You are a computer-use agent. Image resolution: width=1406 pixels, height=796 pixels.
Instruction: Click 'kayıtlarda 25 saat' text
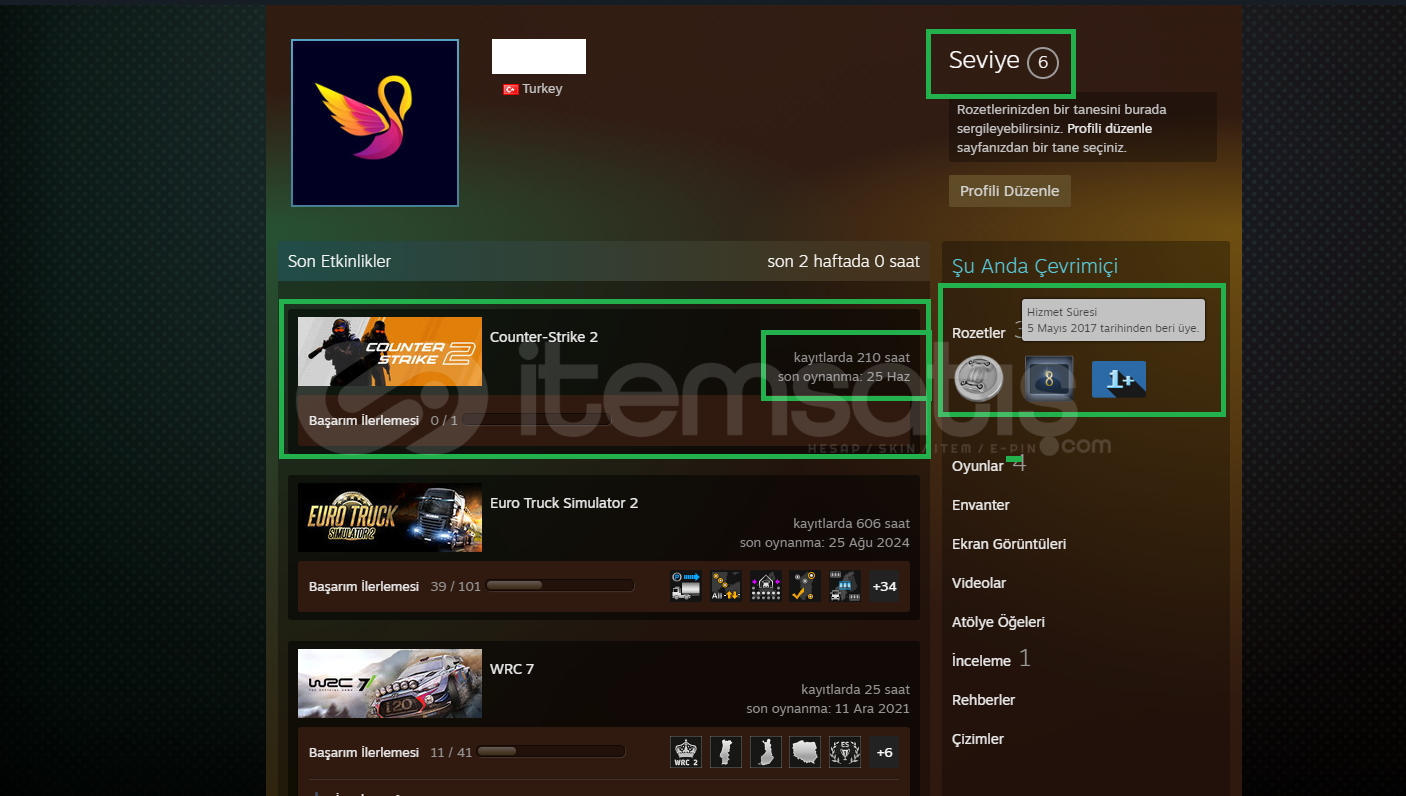click(855, 689)
